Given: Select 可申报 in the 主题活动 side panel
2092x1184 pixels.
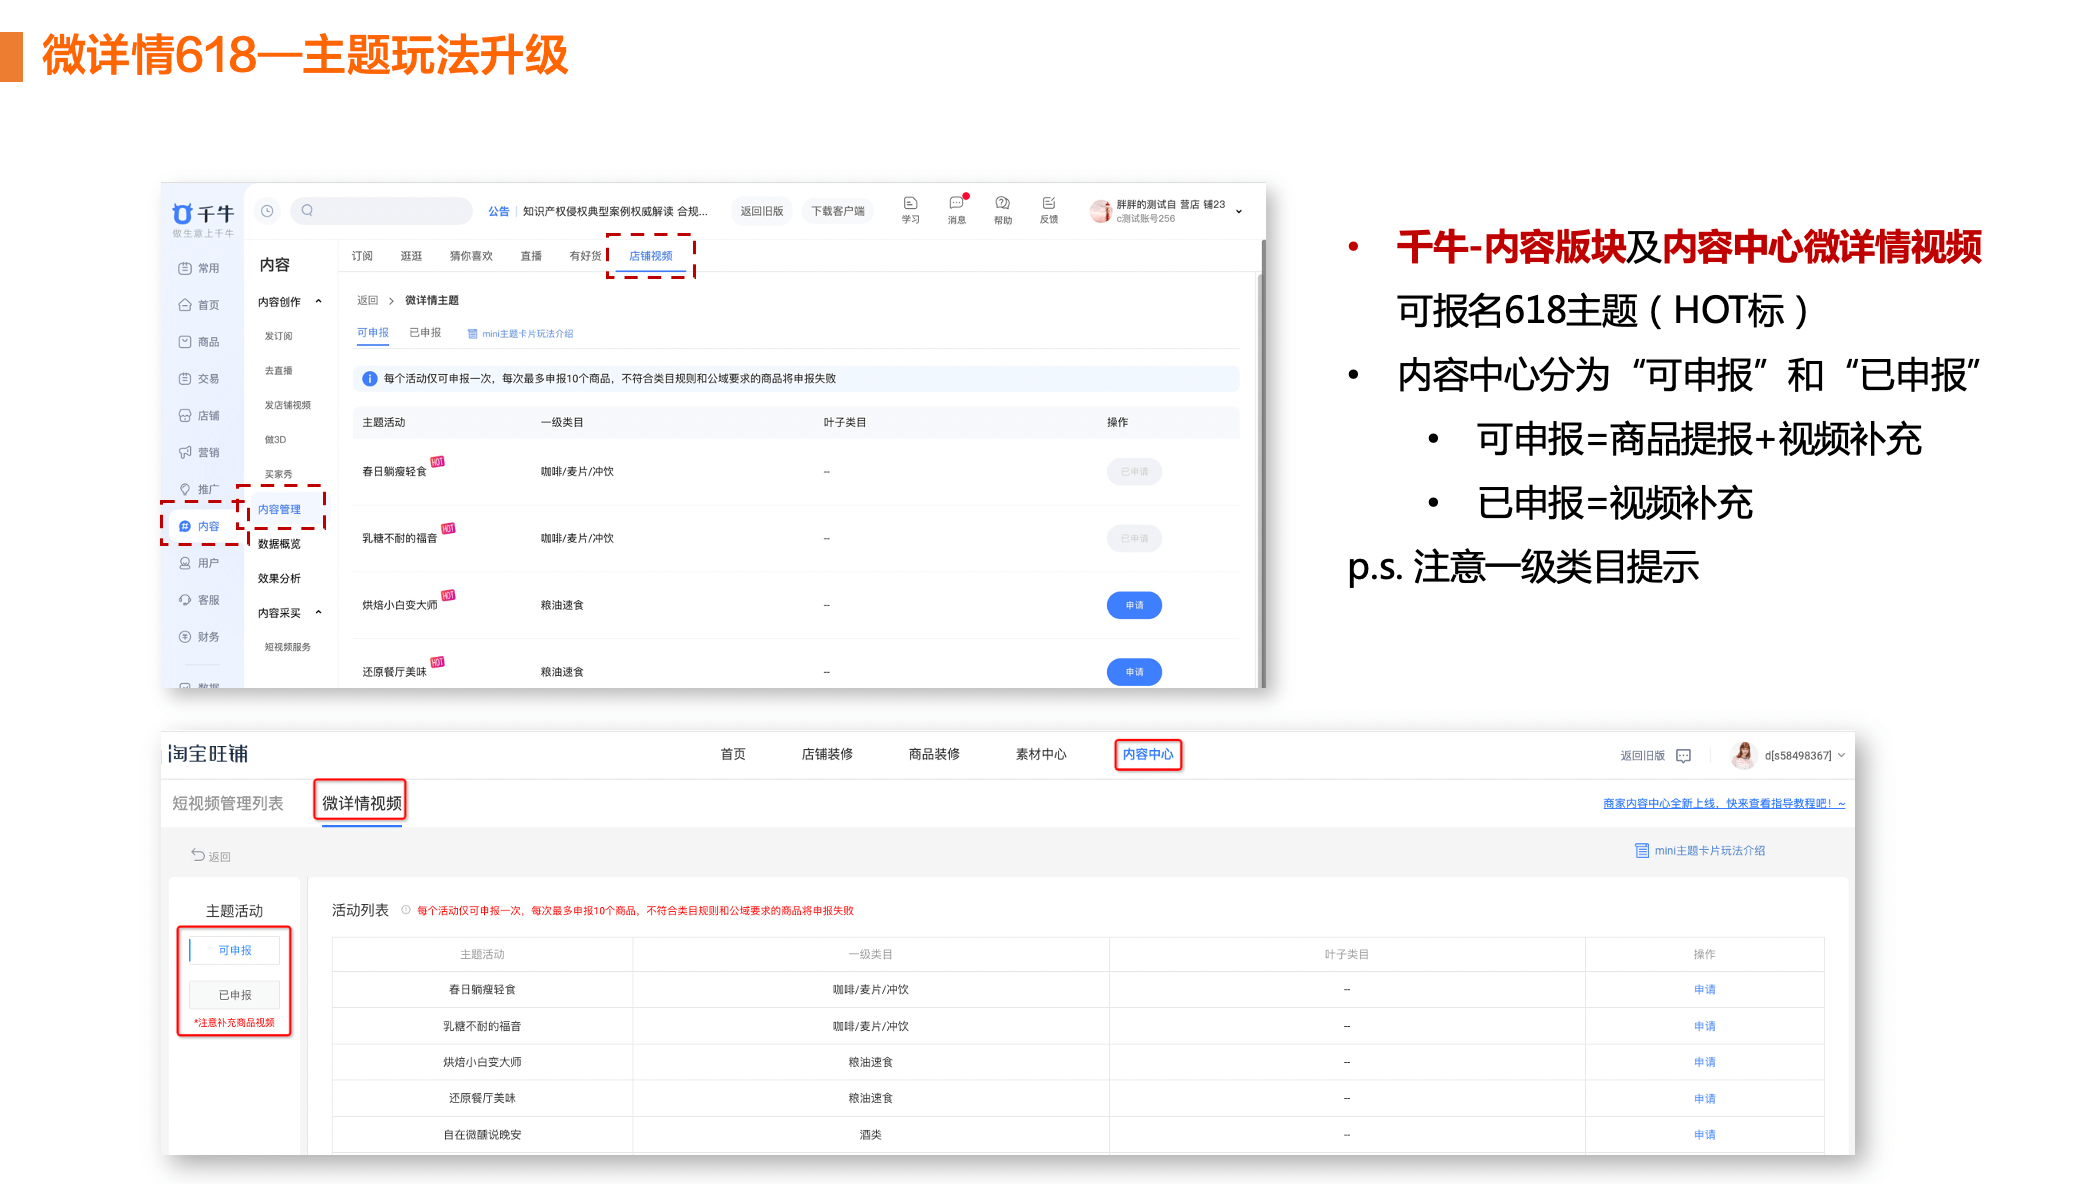Looking at the screenshot, I should coord(235,950).
